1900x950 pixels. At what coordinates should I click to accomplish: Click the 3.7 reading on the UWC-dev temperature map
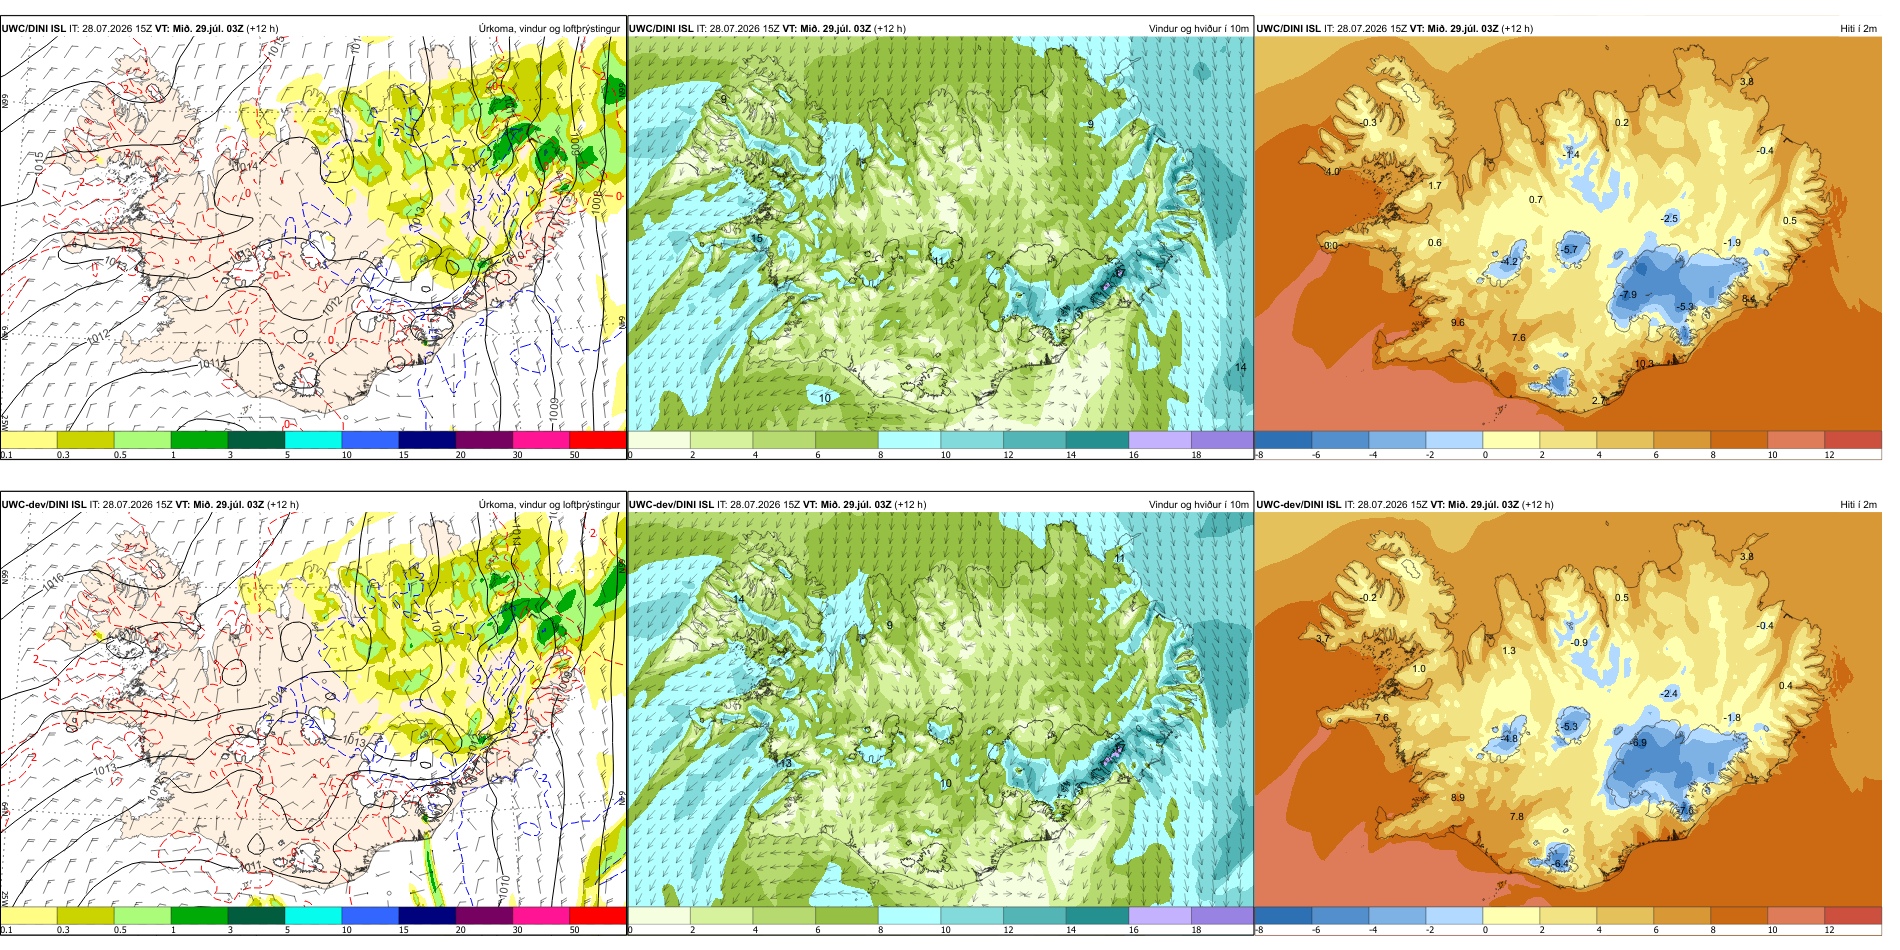pyautogui.click(x=1322, y=638)
